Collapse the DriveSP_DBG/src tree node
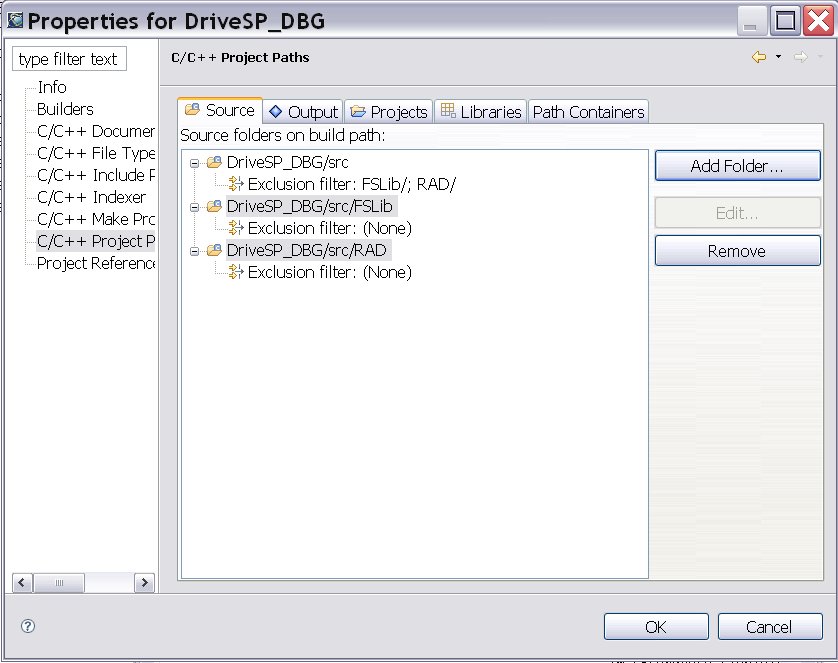Viewport: 838px width, 663px height. click(x=195, y=163)
